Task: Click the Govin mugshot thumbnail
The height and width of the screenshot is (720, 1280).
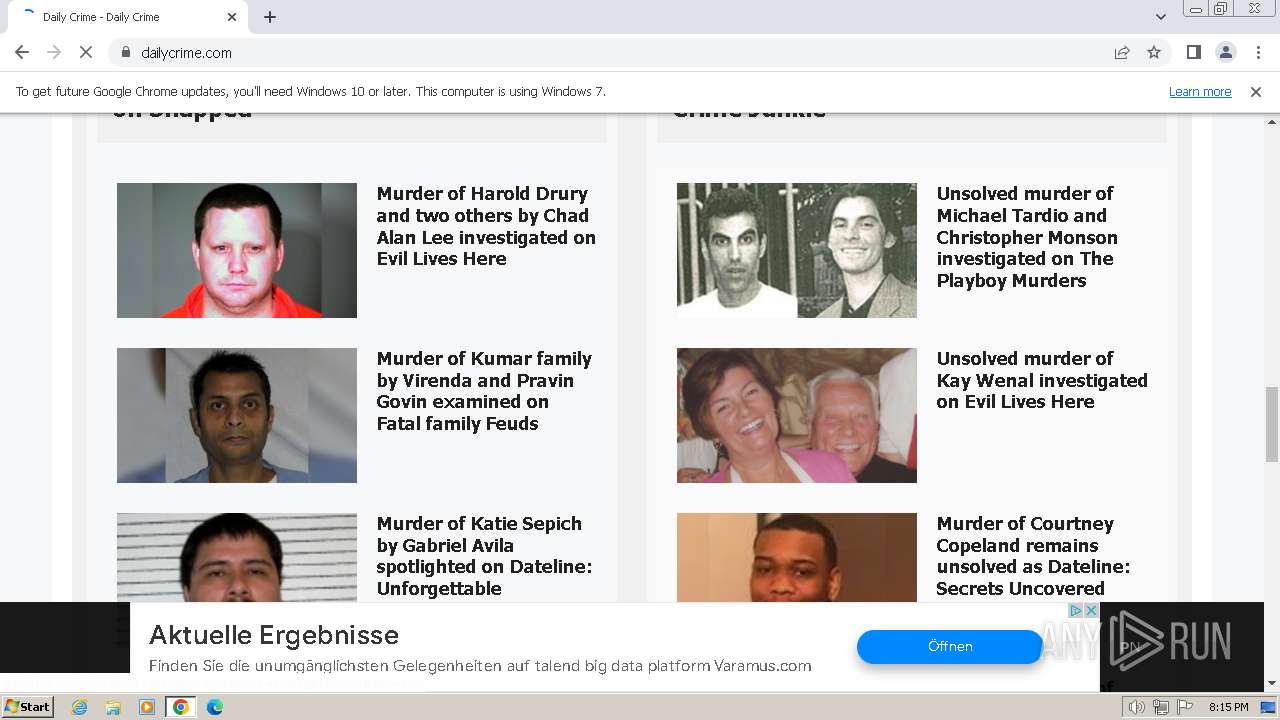Action: tap(237, 415)
